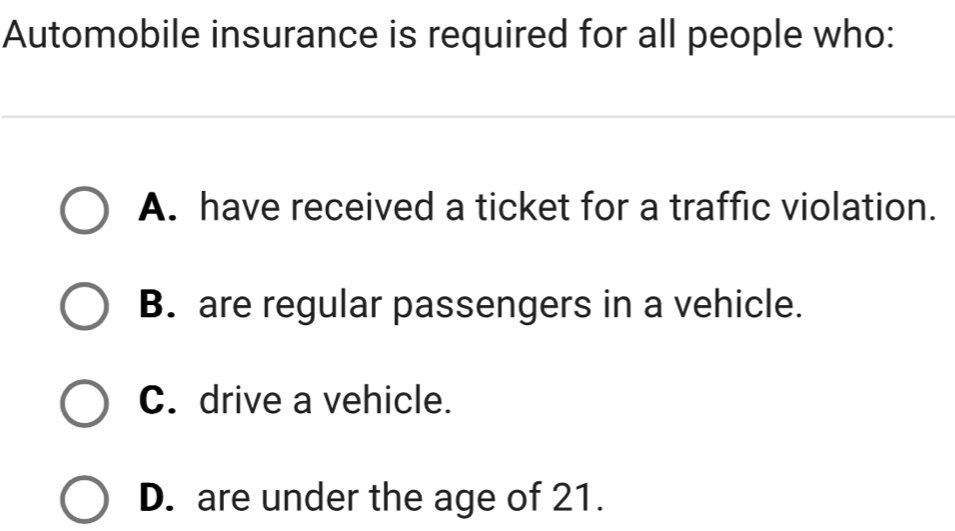Click the question text 'Automobile insurance is required'
The width and height of the screenshot is (955, 531).
(286, 34)
